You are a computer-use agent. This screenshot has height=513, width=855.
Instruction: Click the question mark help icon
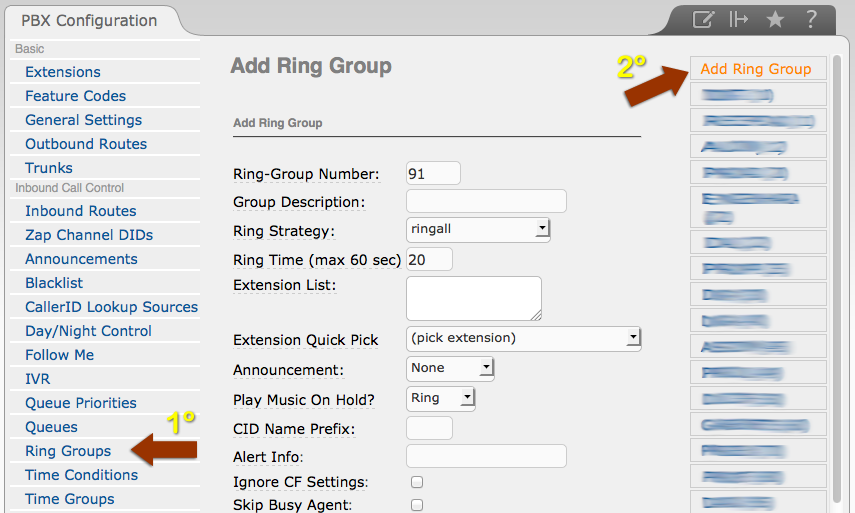point(811,19)
